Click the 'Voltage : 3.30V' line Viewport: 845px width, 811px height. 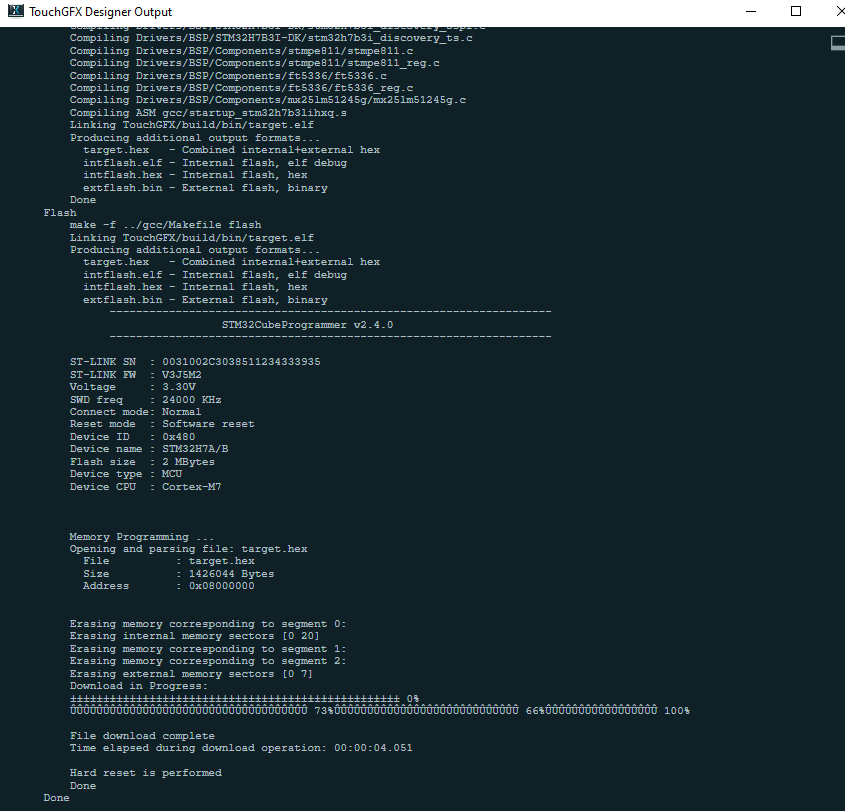[x=133, y=387]
